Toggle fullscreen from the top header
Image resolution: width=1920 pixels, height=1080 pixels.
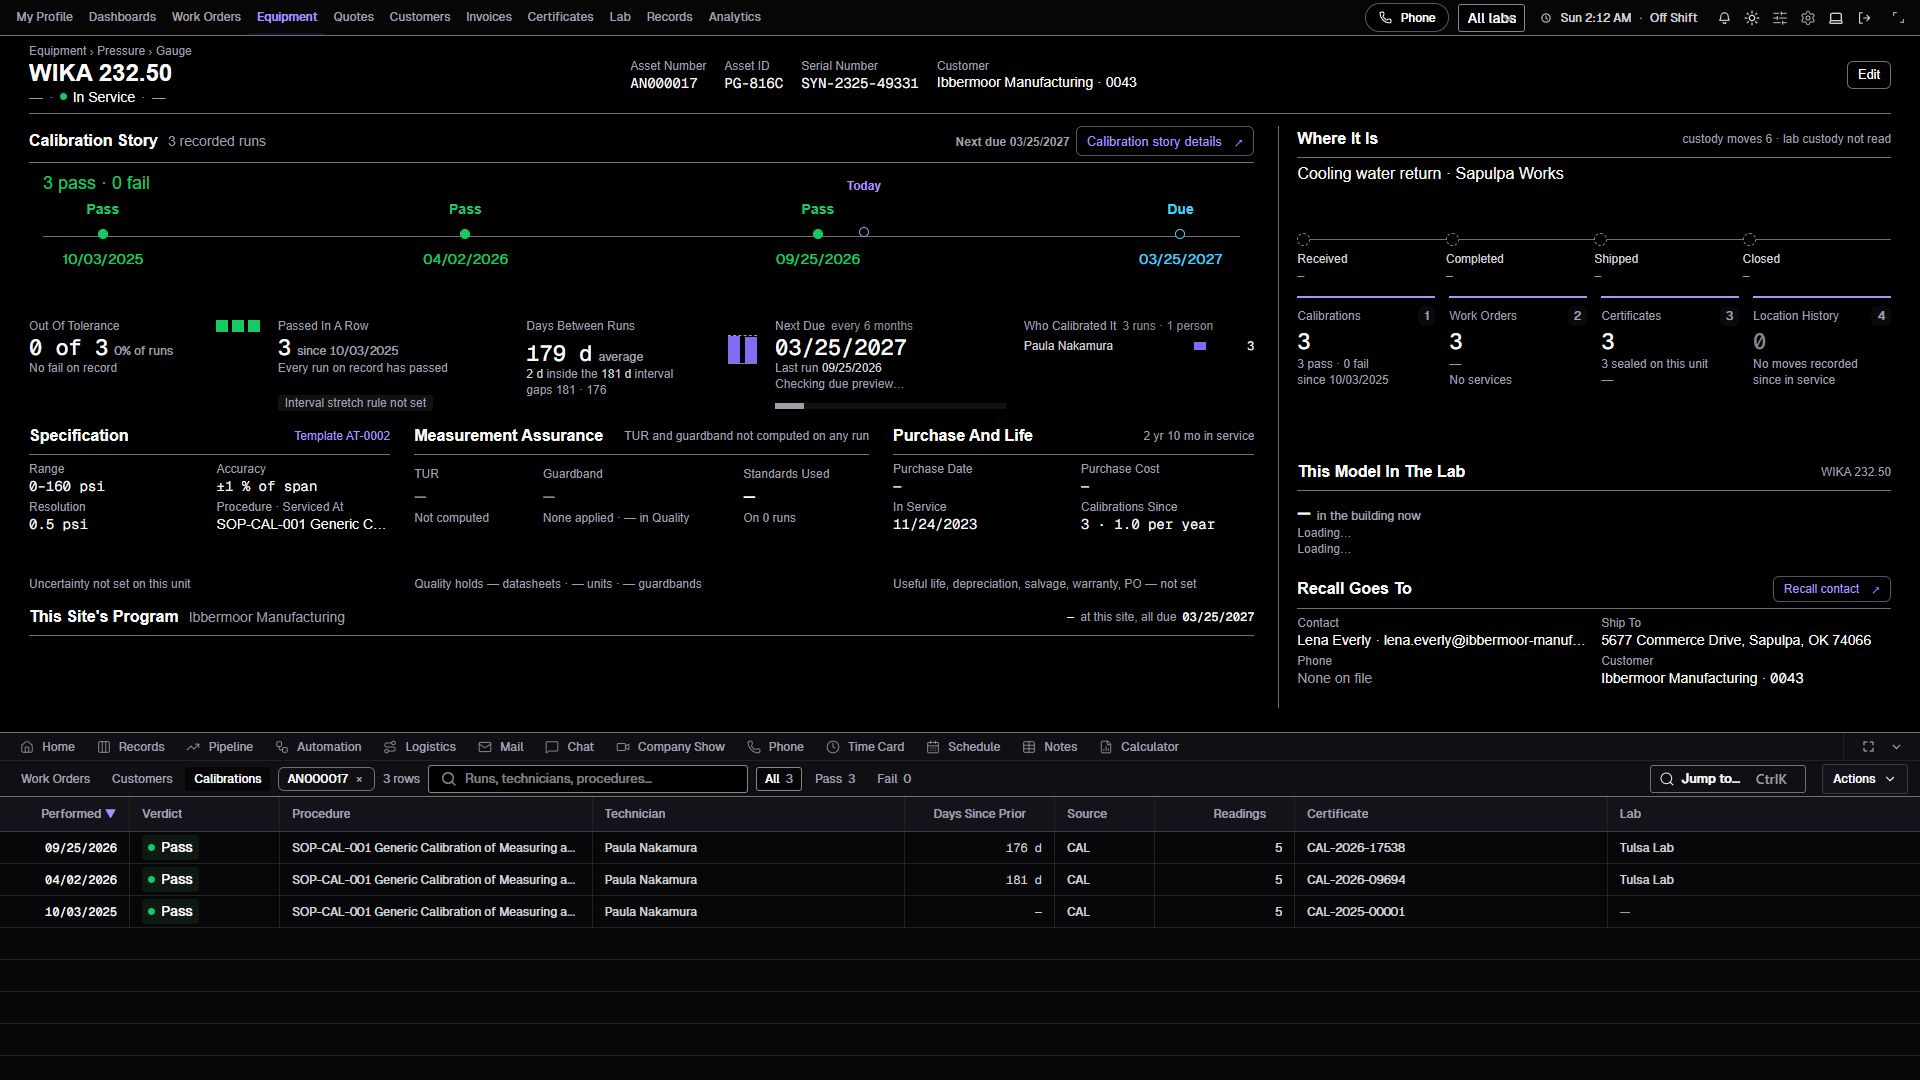tap(1898, 18)
